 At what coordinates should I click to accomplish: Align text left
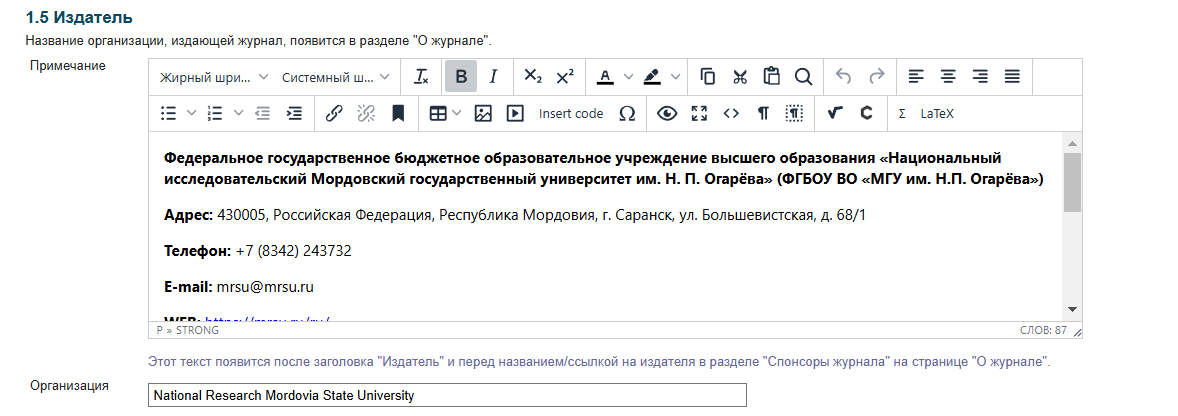pos(915,77)
